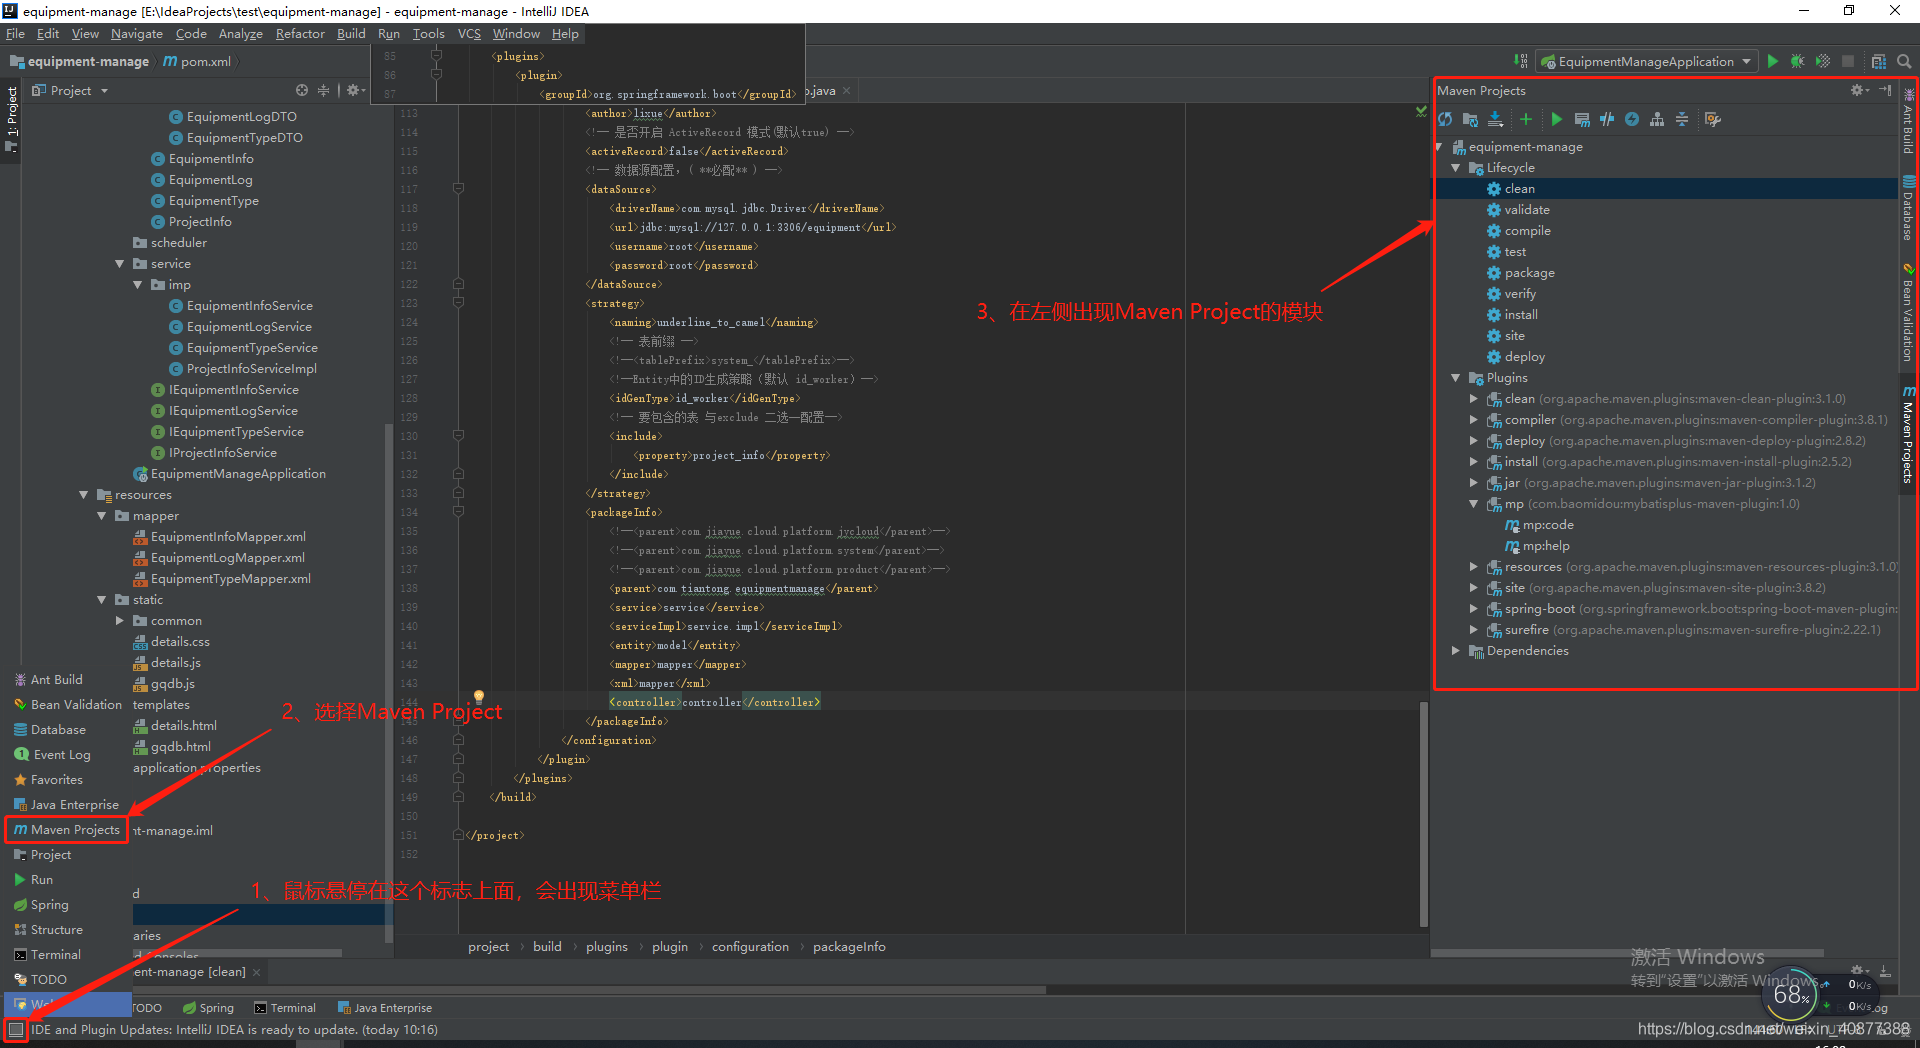The width and height of the screenshot is (1920, 1048).
Task: Open Execute Maven Goal icon
Action: pos(1582,119)
